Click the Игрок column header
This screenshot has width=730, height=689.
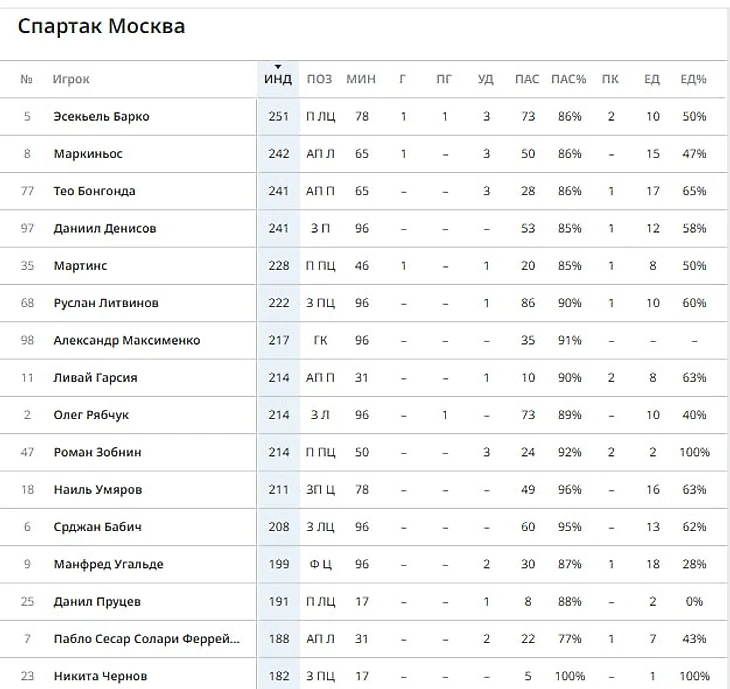pyautogui.click(x=71, y=79)
